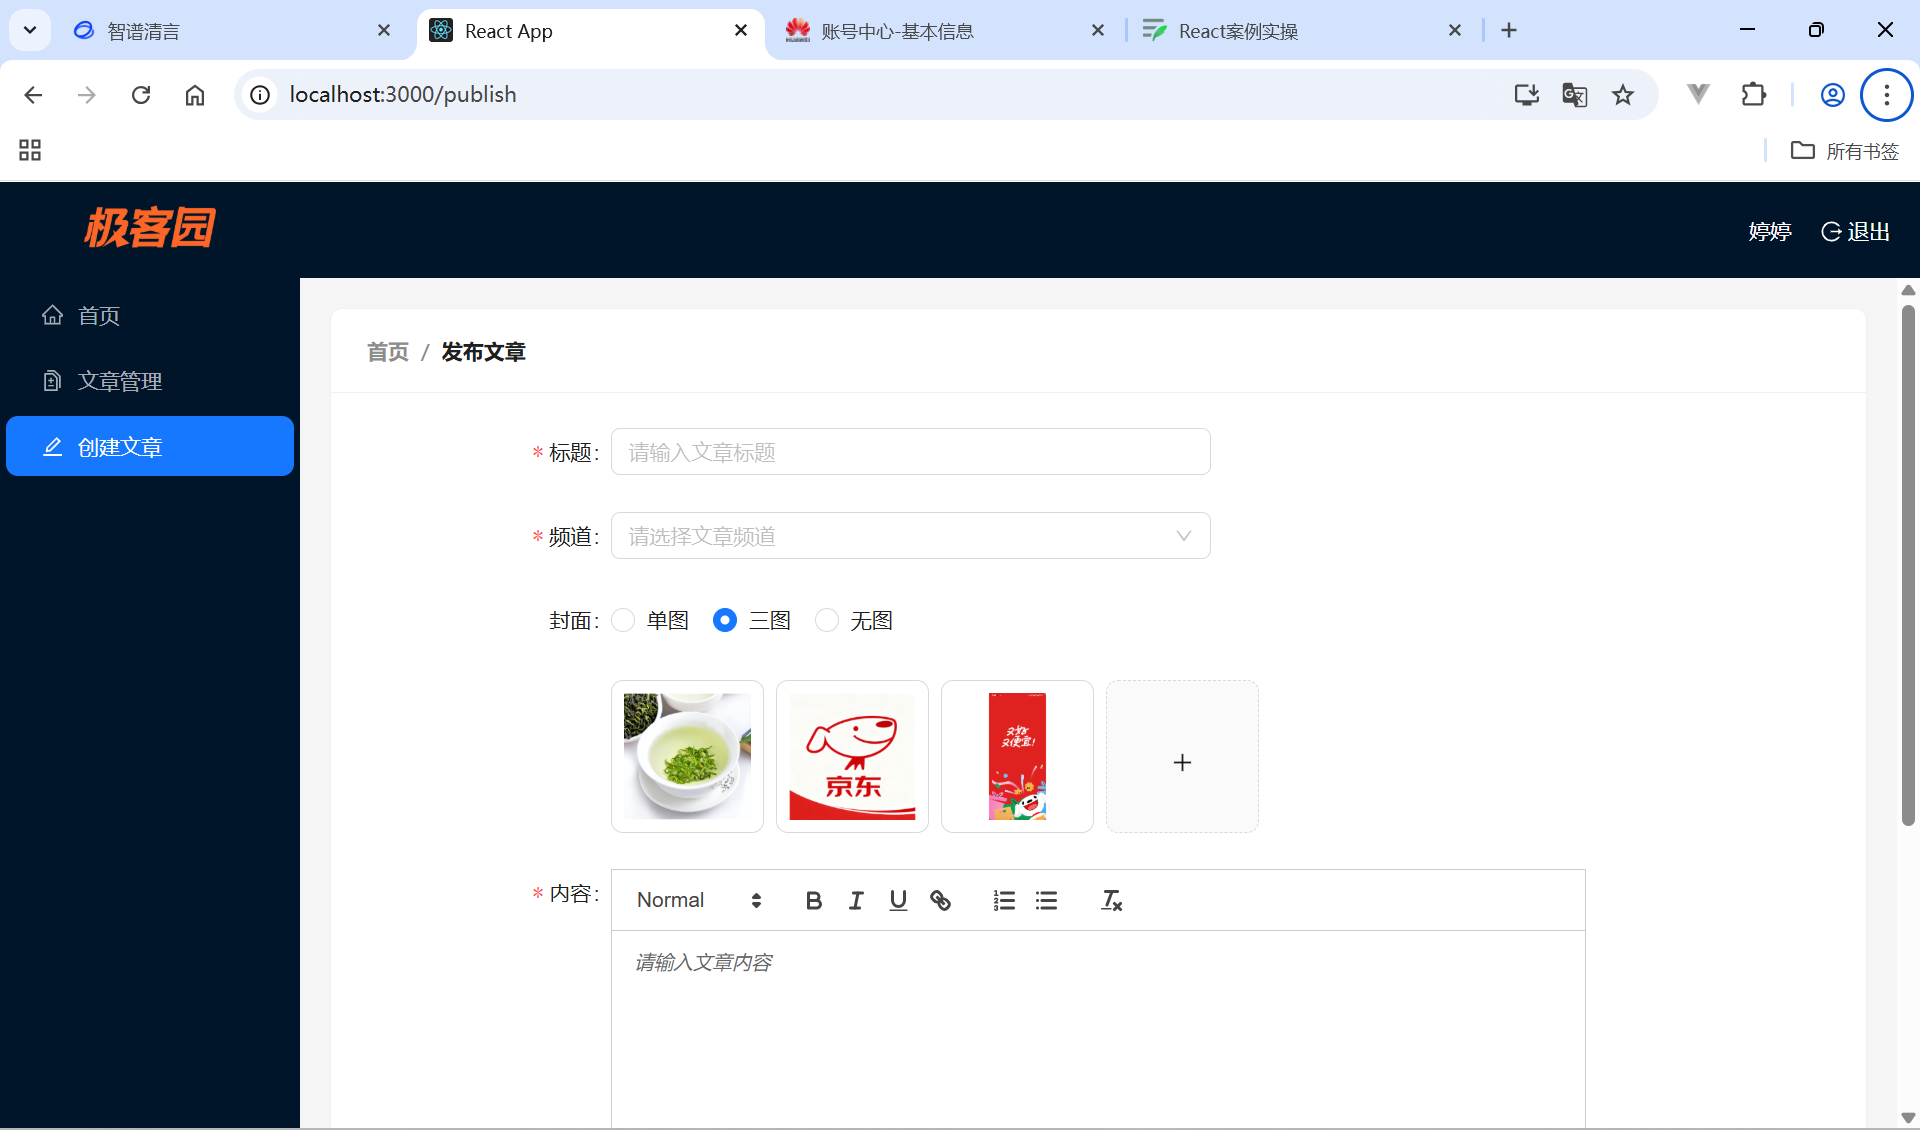
Task: Toggle underline formatting in the editor
Action: coord(898,901)
